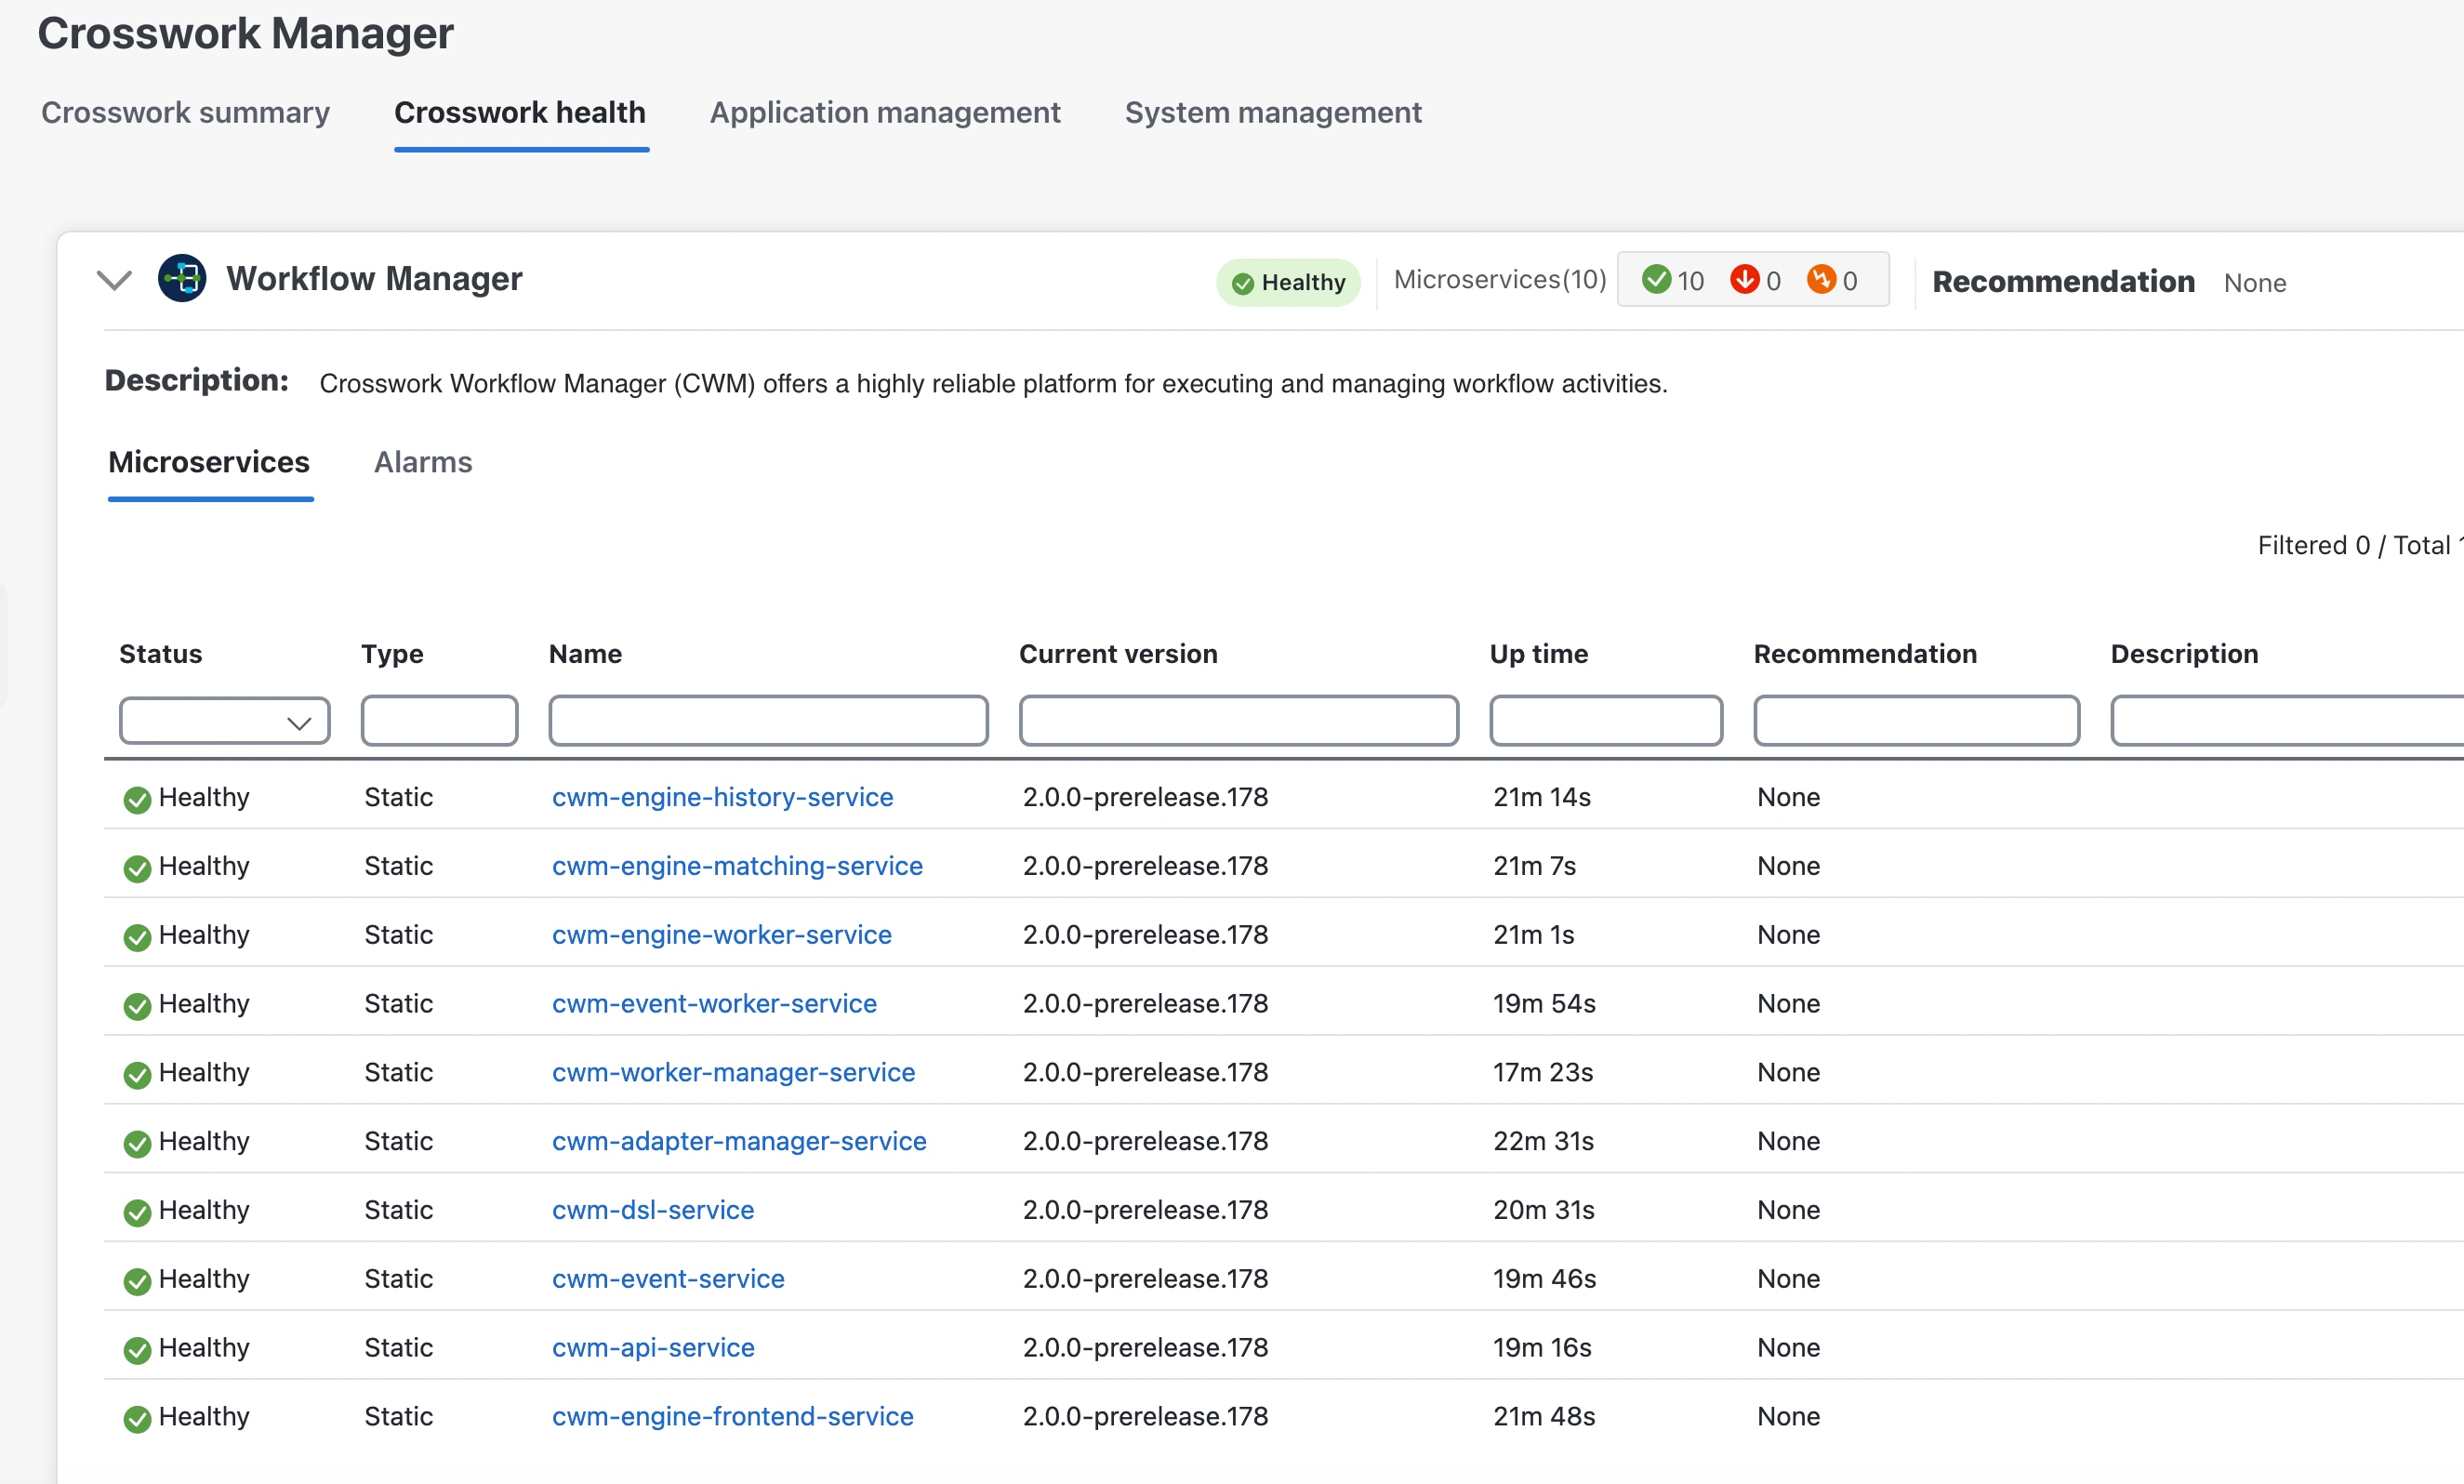The height and width of the screenshot is (1484, 2464).
Task: Click version cell of cwm-api-service row
Action: [x=1145, y=1347]
